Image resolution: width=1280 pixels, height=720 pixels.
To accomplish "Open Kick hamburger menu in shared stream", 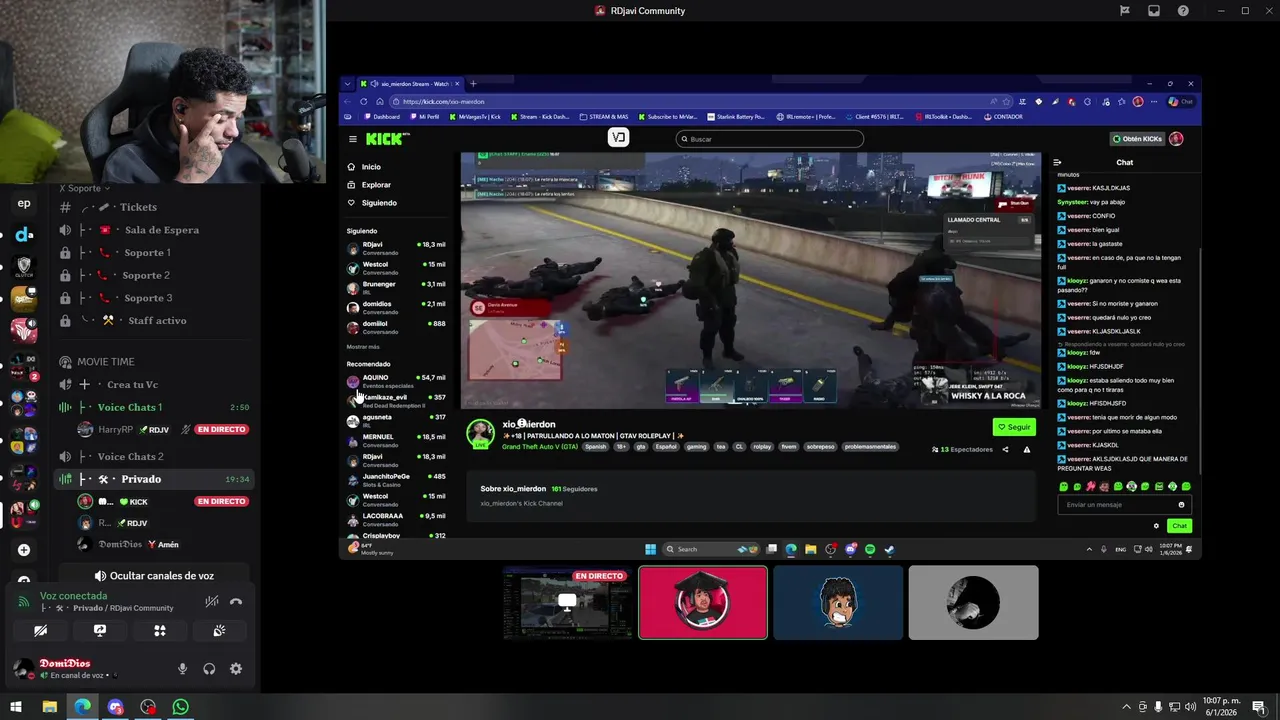I will pos(352,139).
